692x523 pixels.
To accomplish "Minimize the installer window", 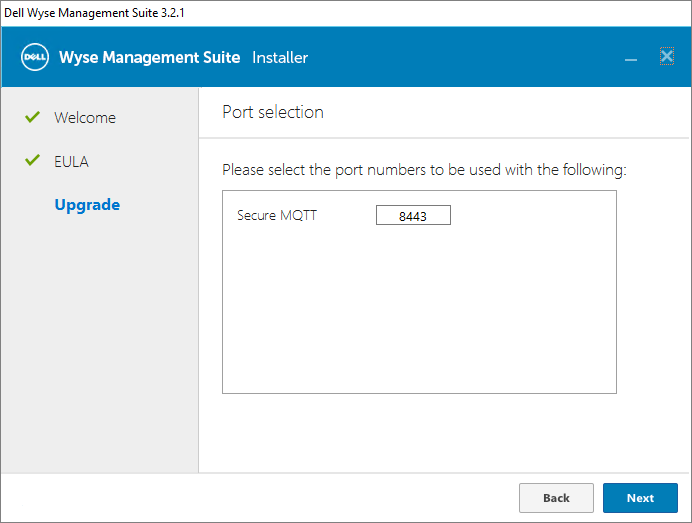I will click(631, 59).
